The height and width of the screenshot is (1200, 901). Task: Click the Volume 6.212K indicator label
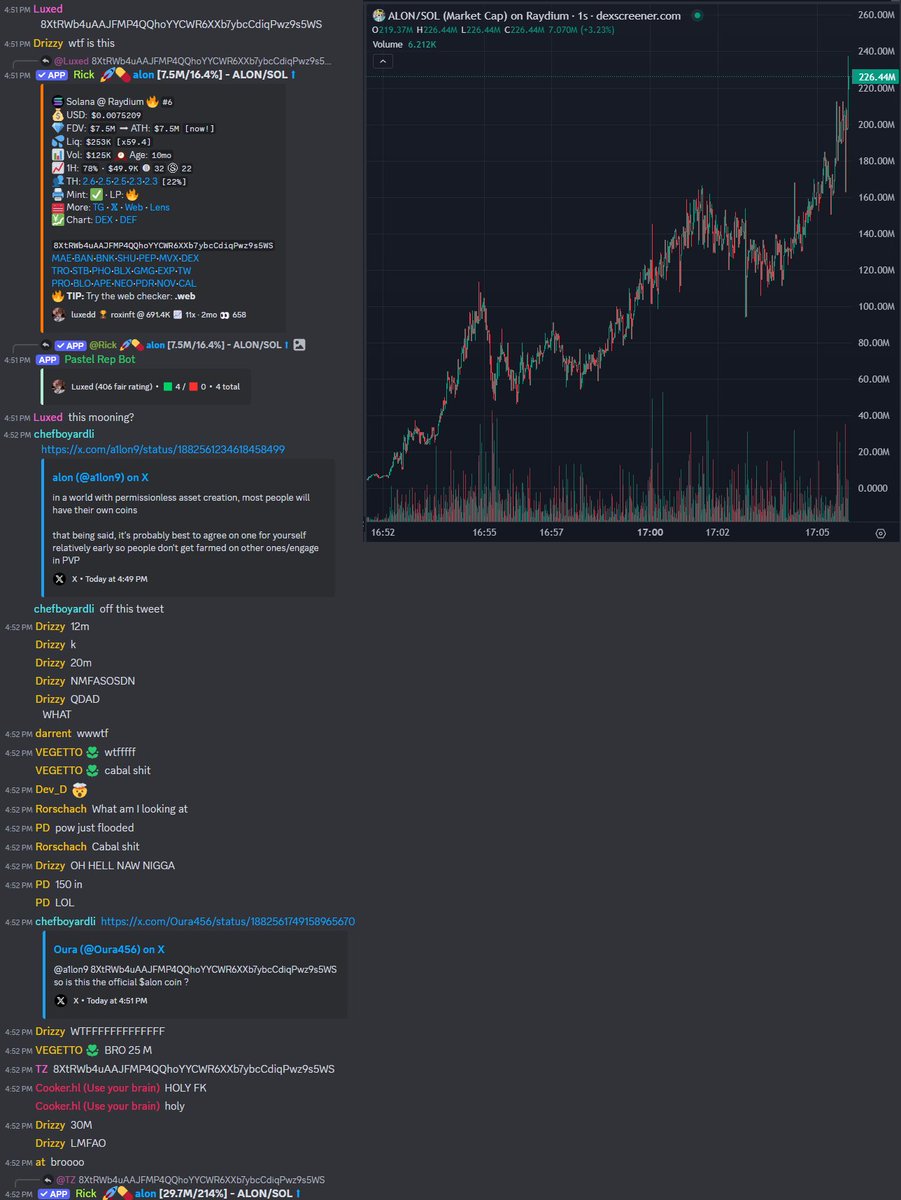pos(402,44)
